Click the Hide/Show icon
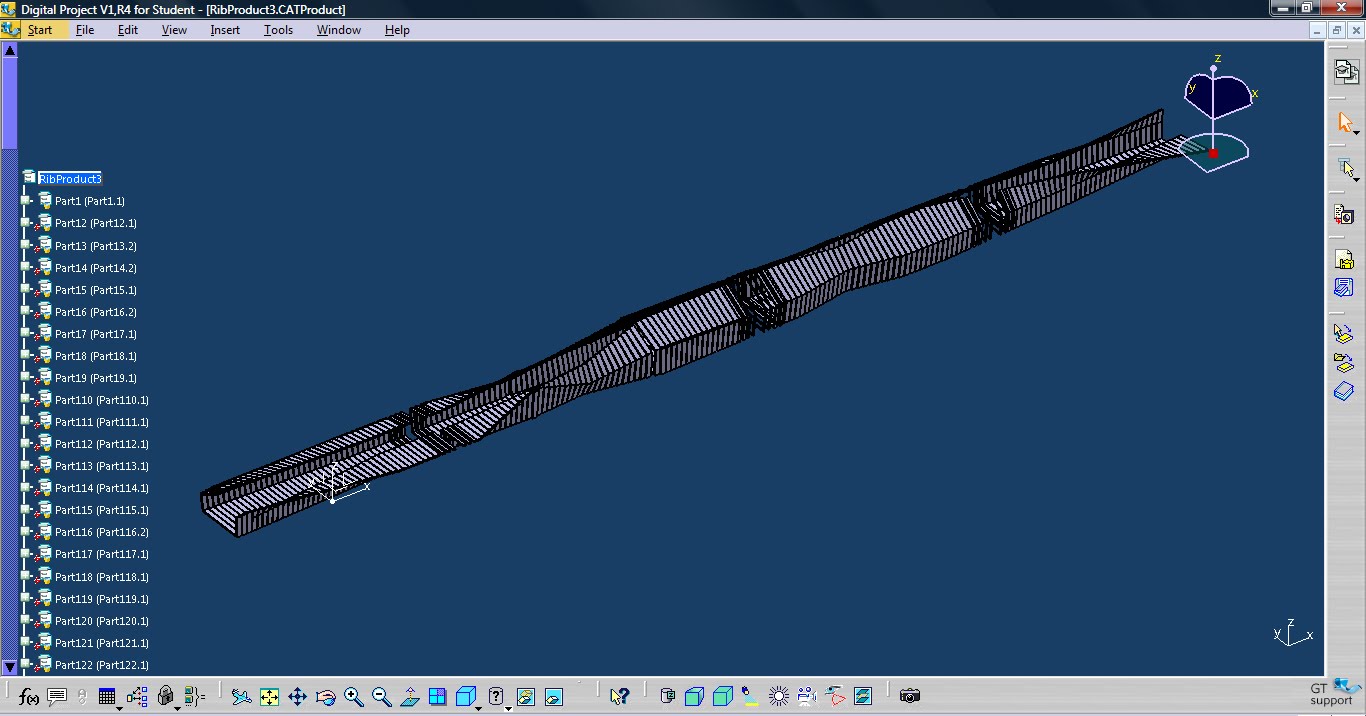1366x716 pixels. click(x=526, y=697)
